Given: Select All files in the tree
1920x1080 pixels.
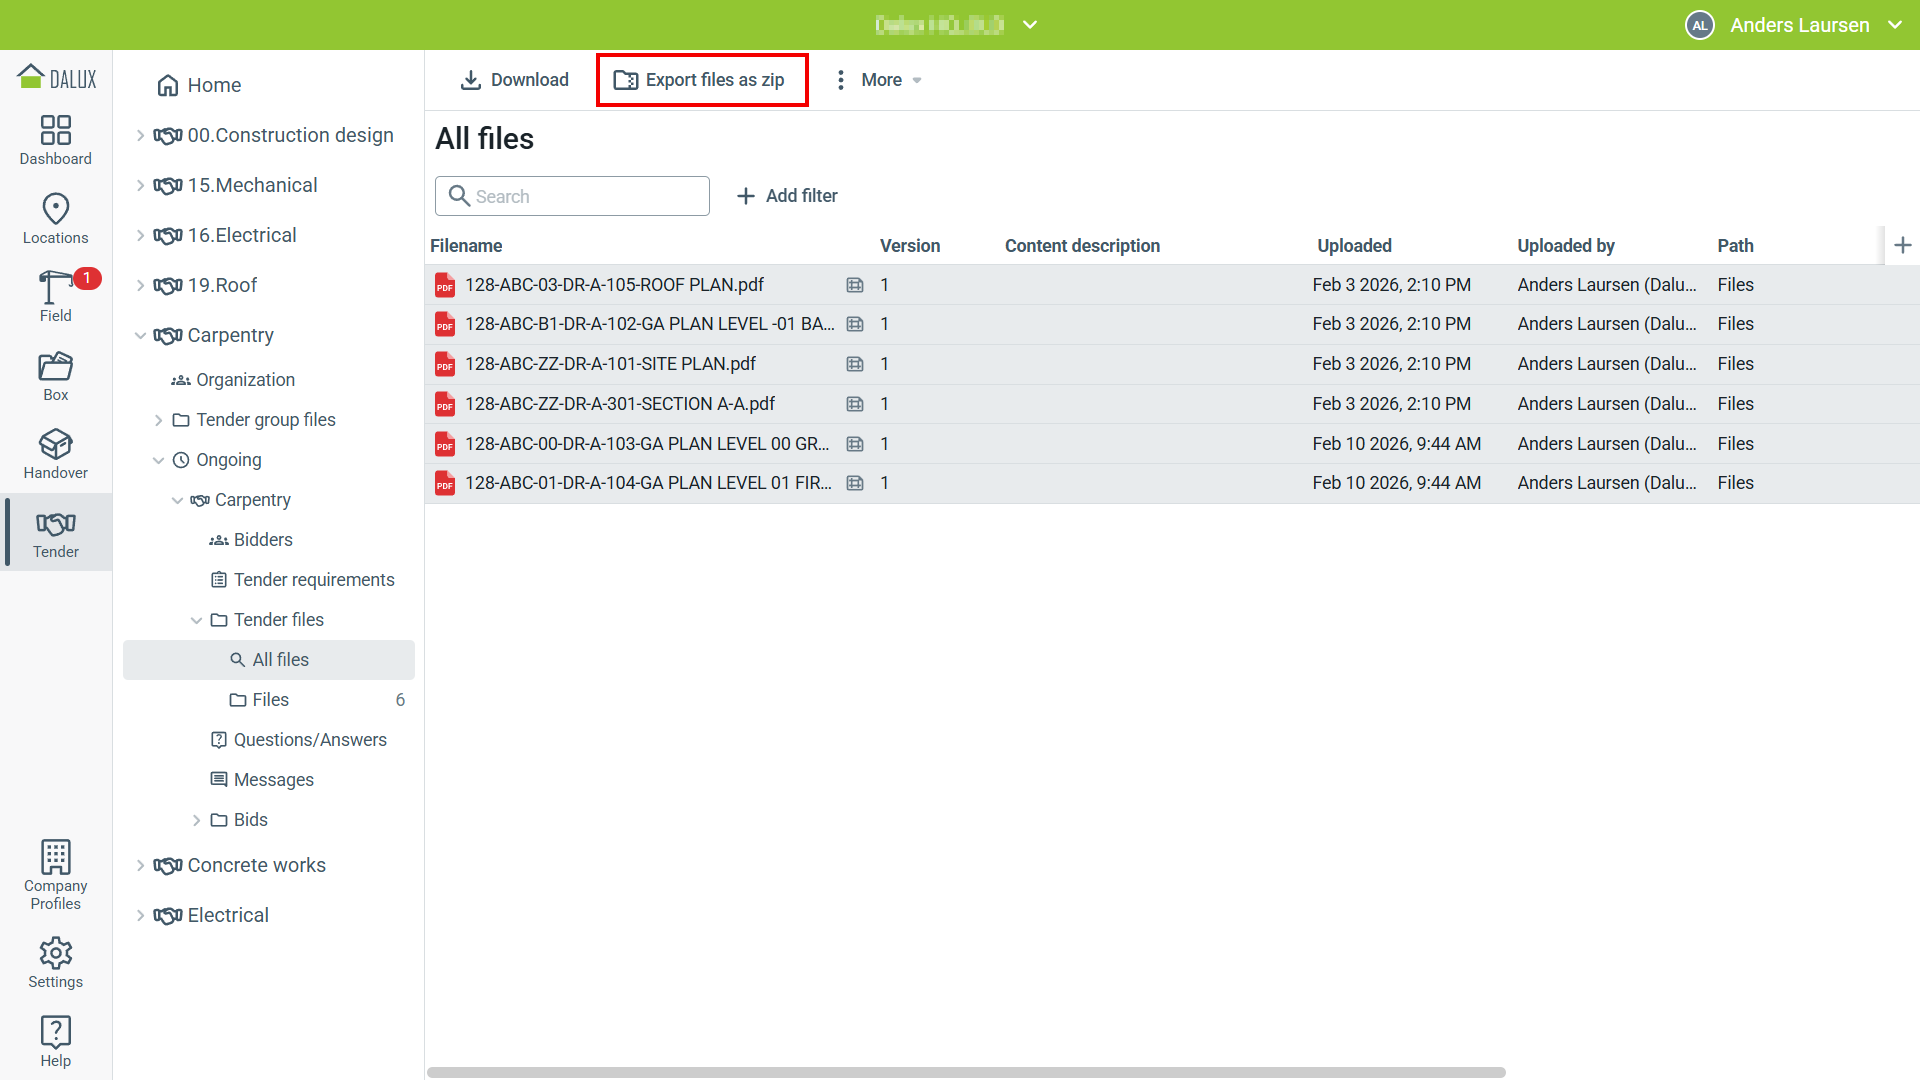Looking at the screenshot, I should (269, 660).
